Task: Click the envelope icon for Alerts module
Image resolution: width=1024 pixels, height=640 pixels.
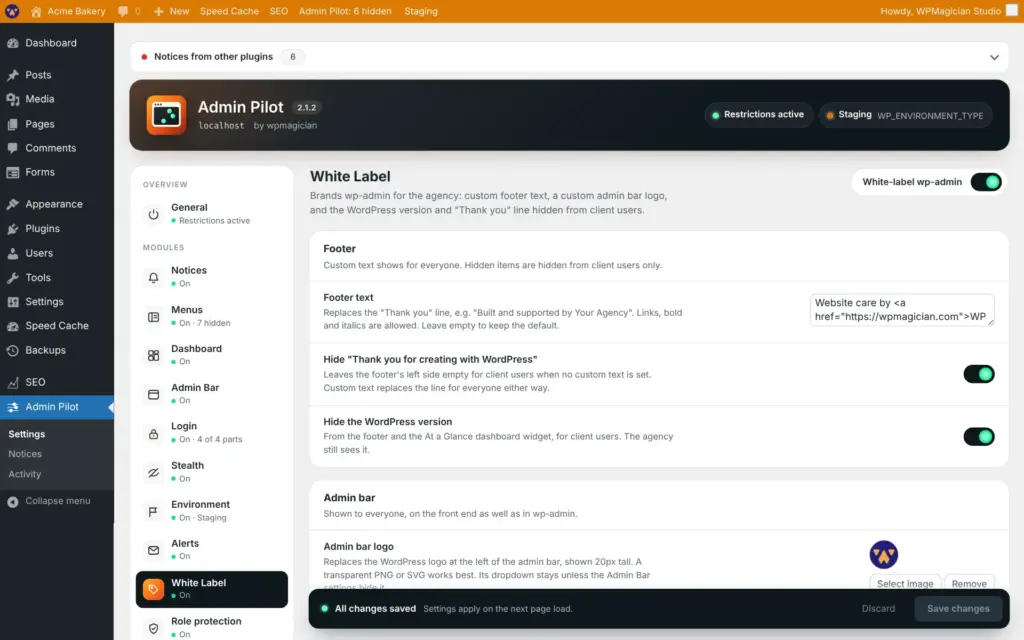Action: tap(153, 551)
